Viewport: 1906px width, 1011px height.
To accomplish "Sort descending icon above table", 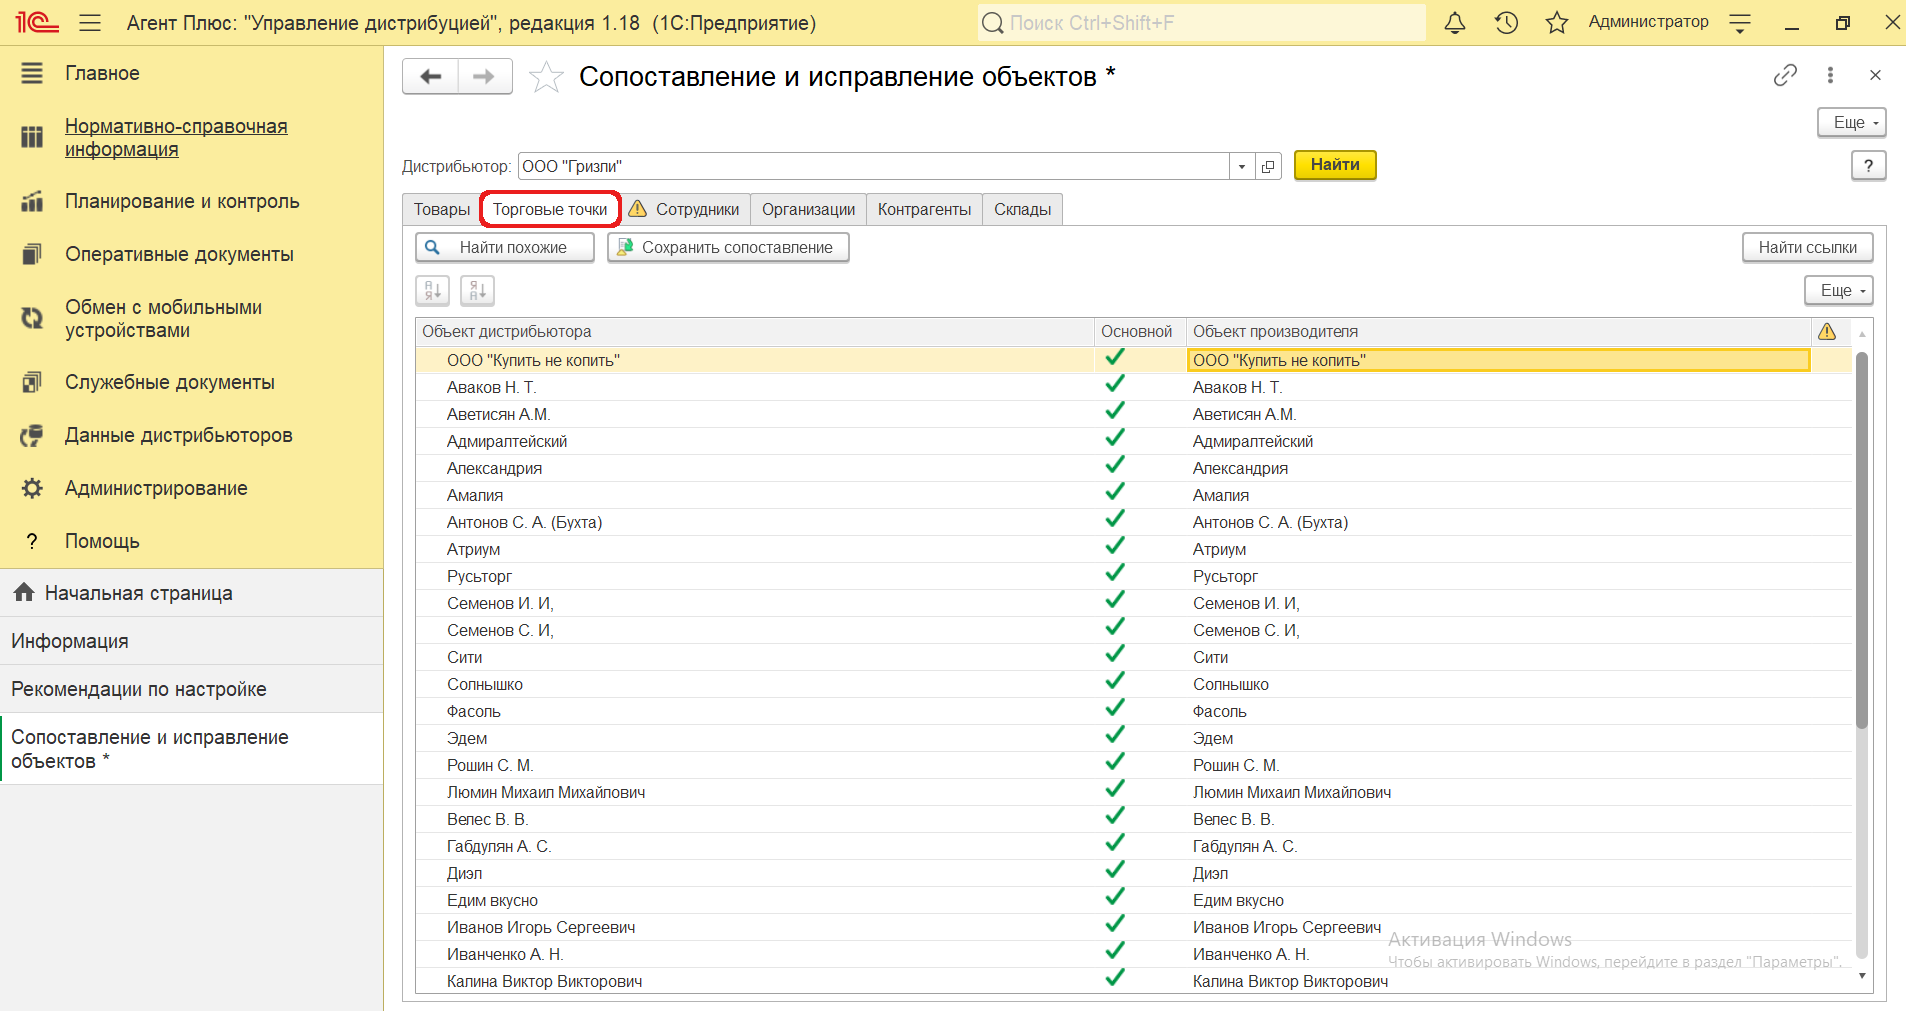I will (x=477, y=291).
